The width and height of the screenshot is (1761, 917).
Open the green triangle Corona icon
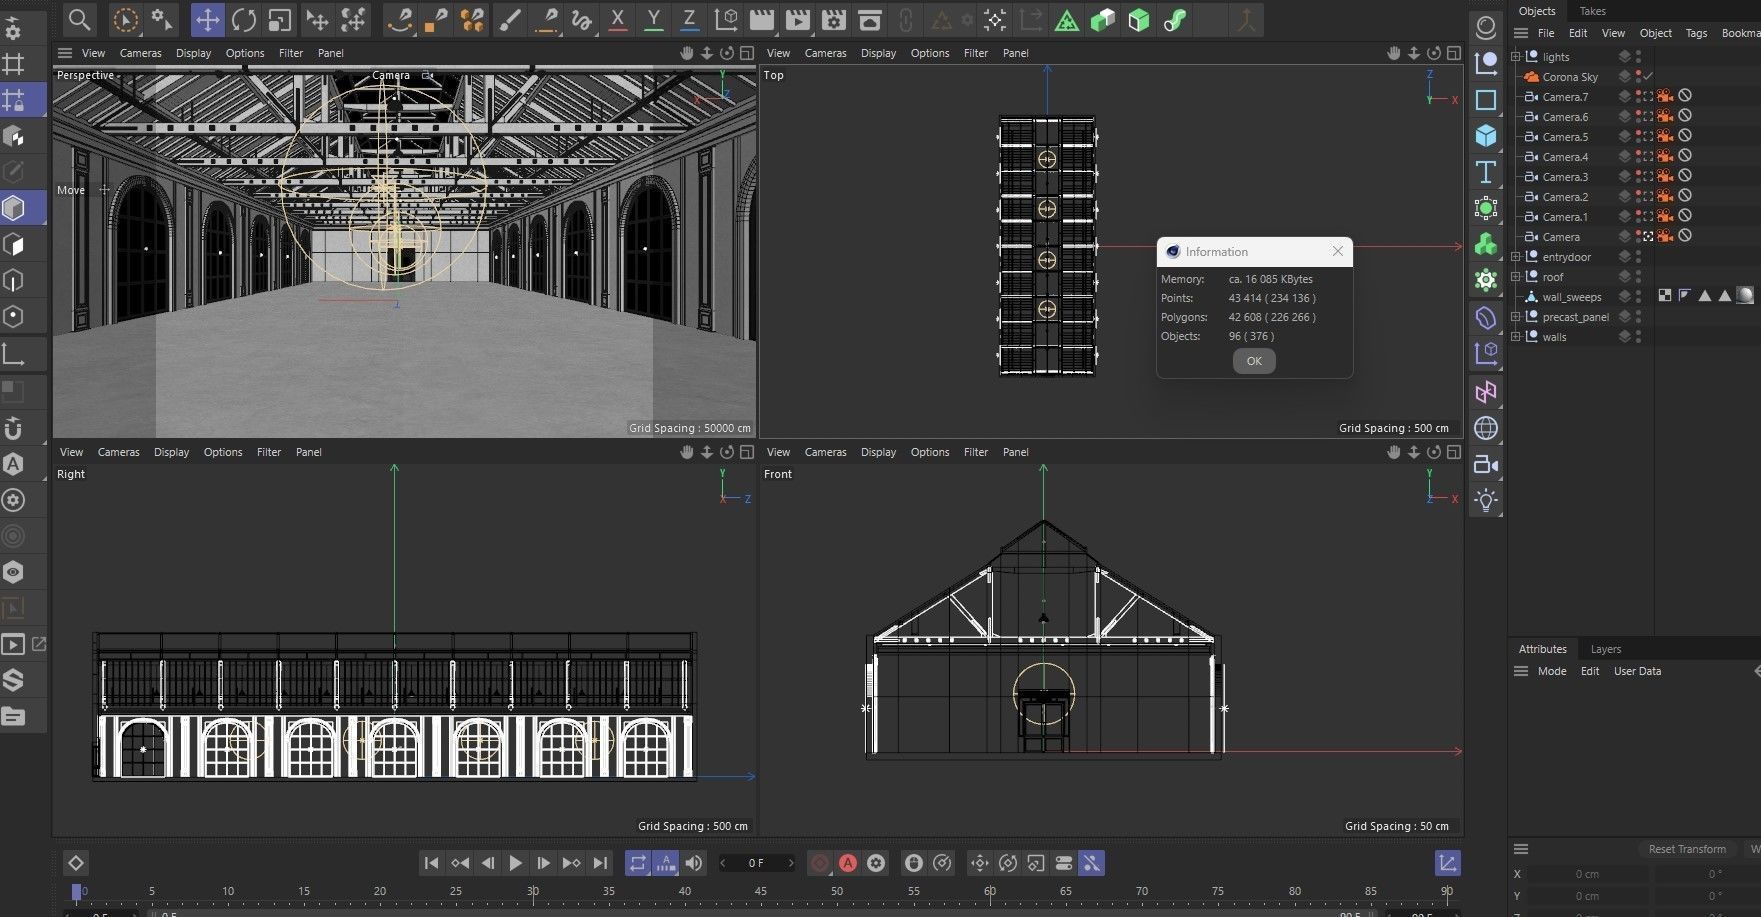1067,19
